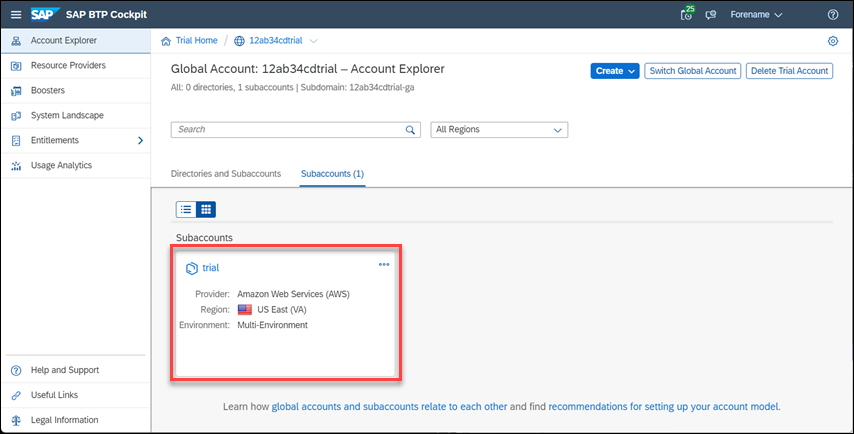Click the globe icon beside 12ab34cdtrial

tap(239, 41)
